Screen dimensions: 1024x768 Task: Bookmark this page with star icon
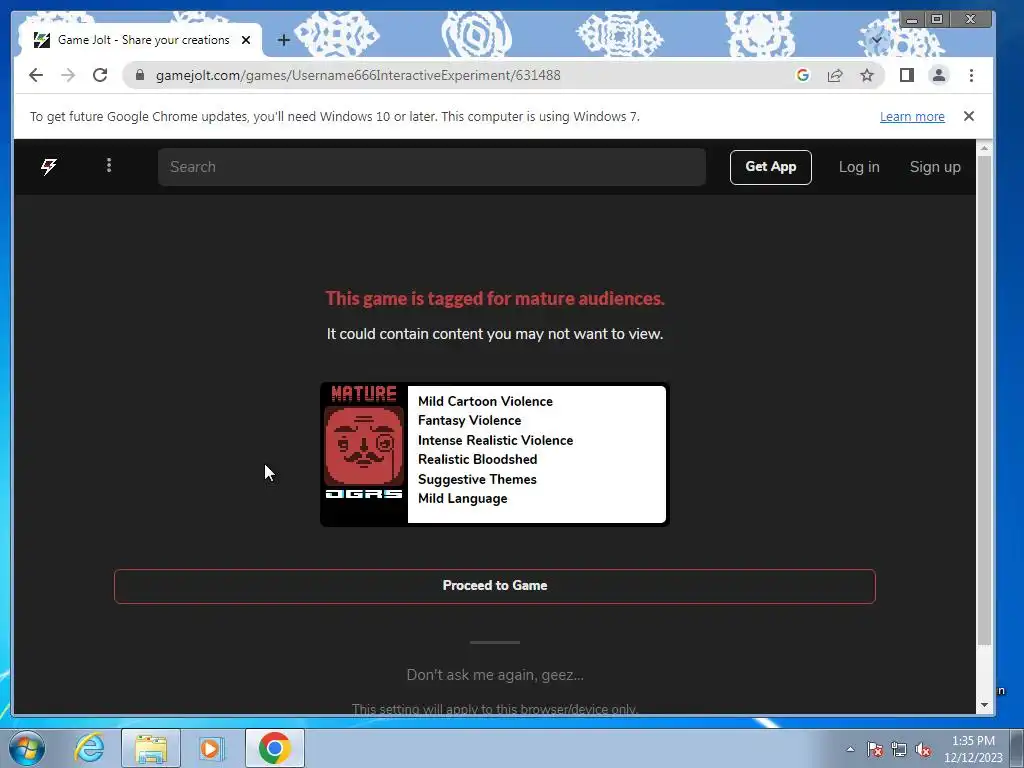867,75
